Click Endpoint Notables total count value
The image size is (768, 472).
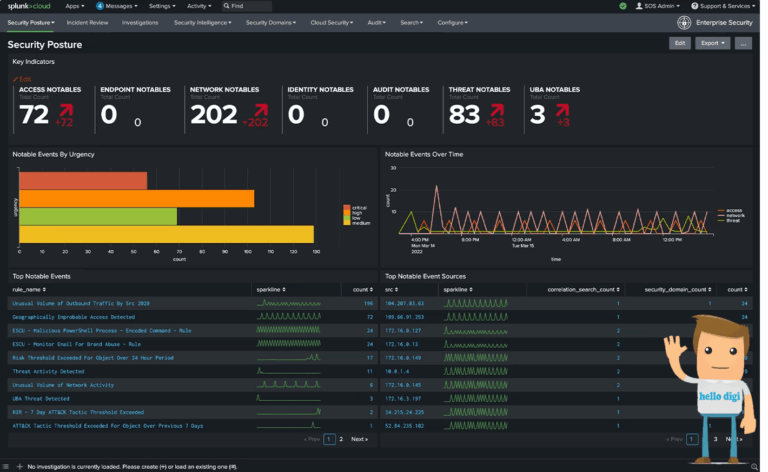(x=109, y=115)
